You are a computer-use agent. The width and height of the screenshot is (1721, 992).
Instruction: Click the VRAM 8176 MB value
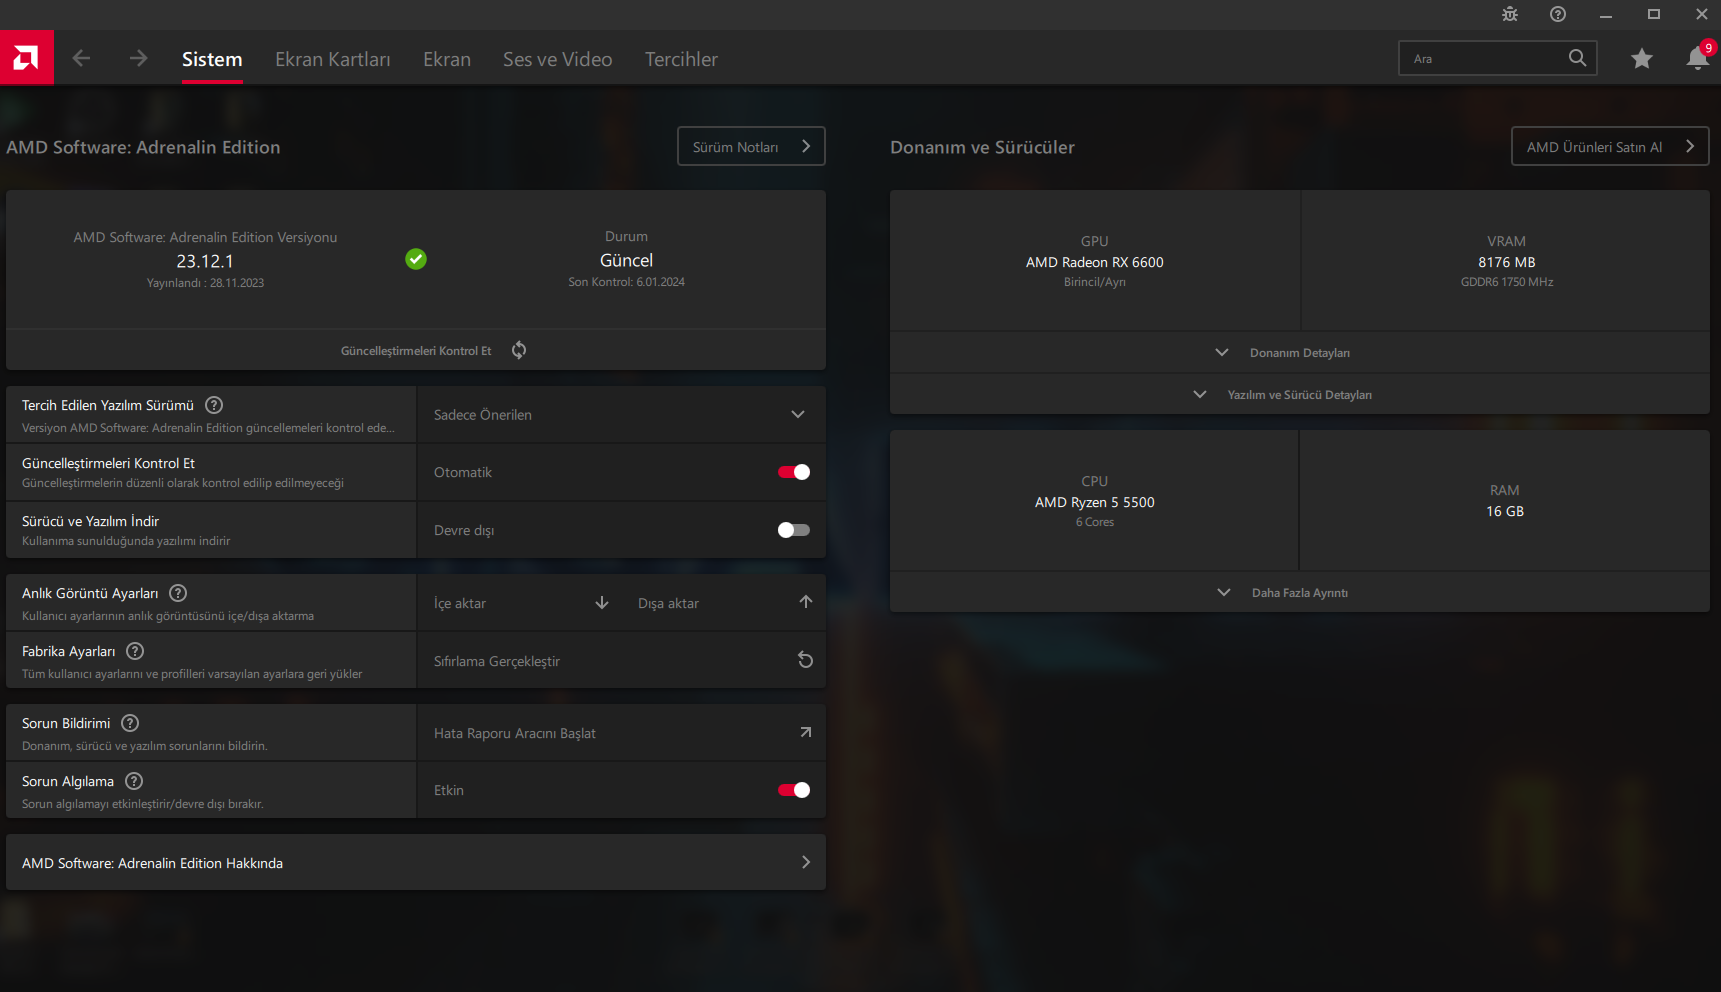1507,262
